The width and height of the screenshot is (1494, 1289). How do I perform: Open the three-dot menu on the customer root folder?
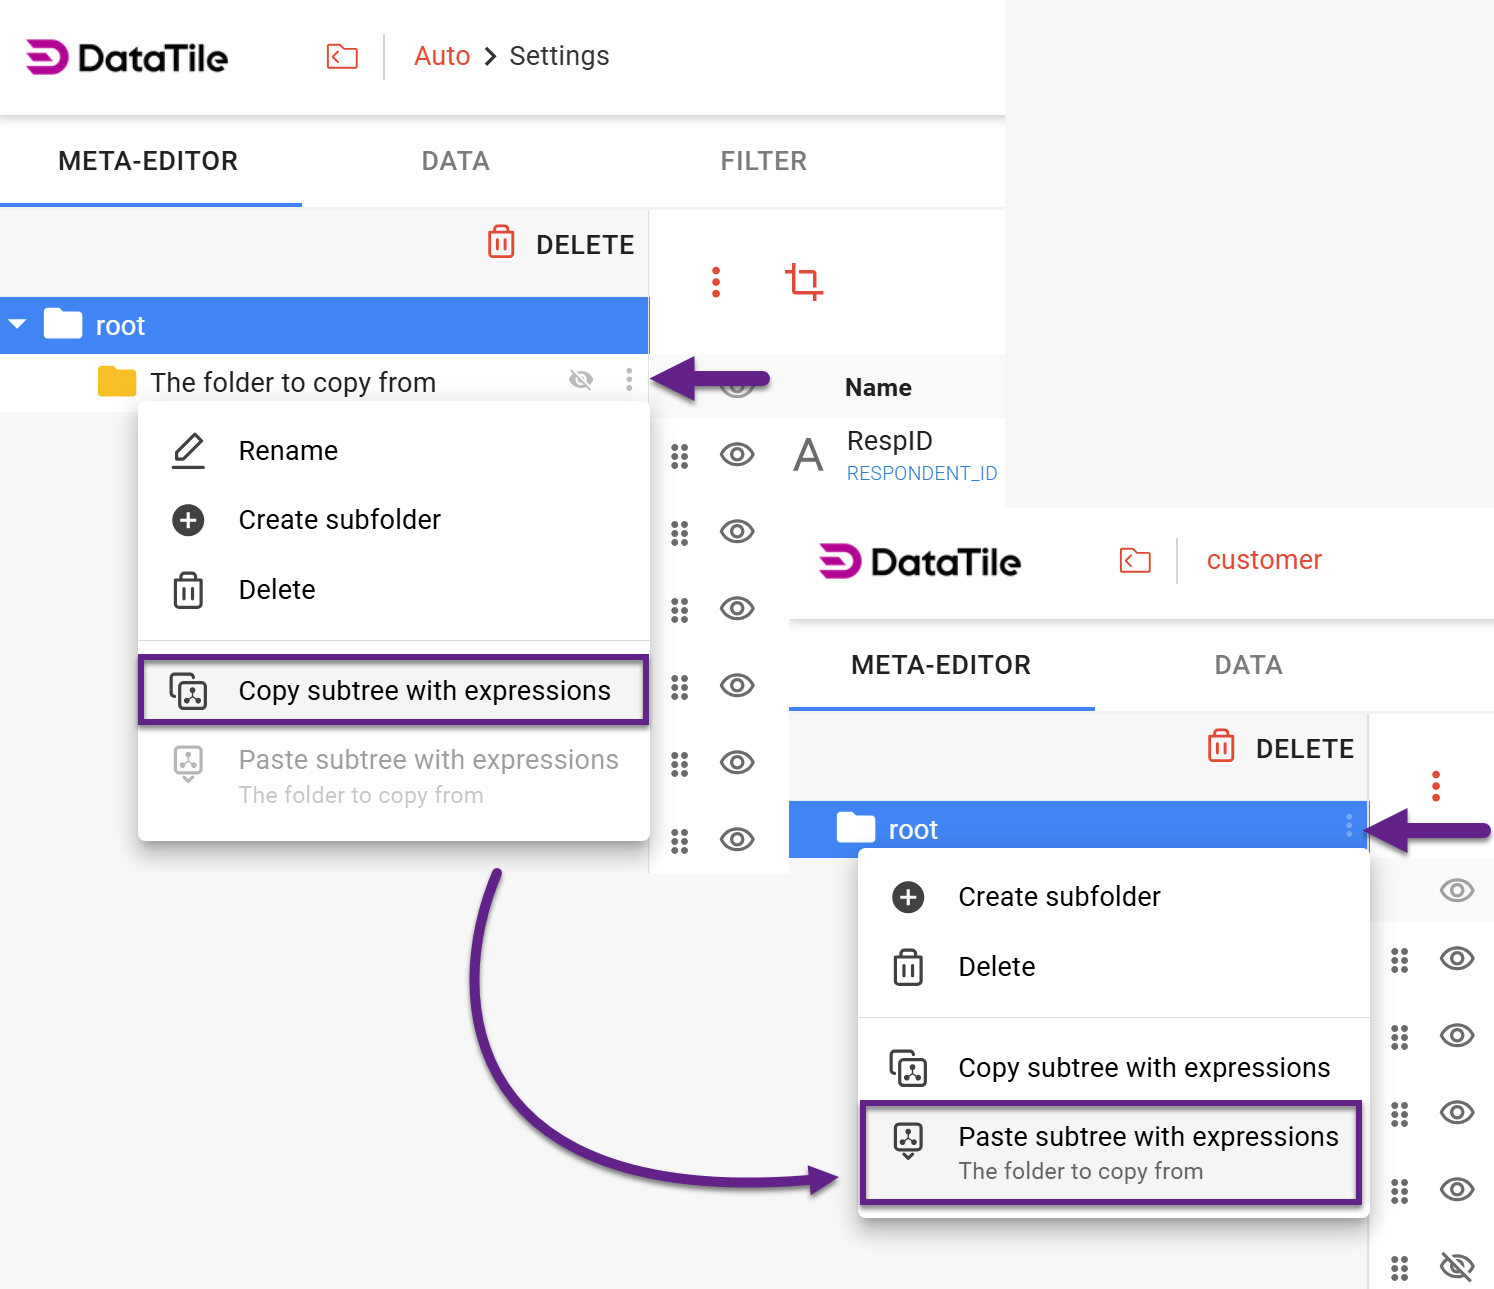click(x=1349, y=826)
